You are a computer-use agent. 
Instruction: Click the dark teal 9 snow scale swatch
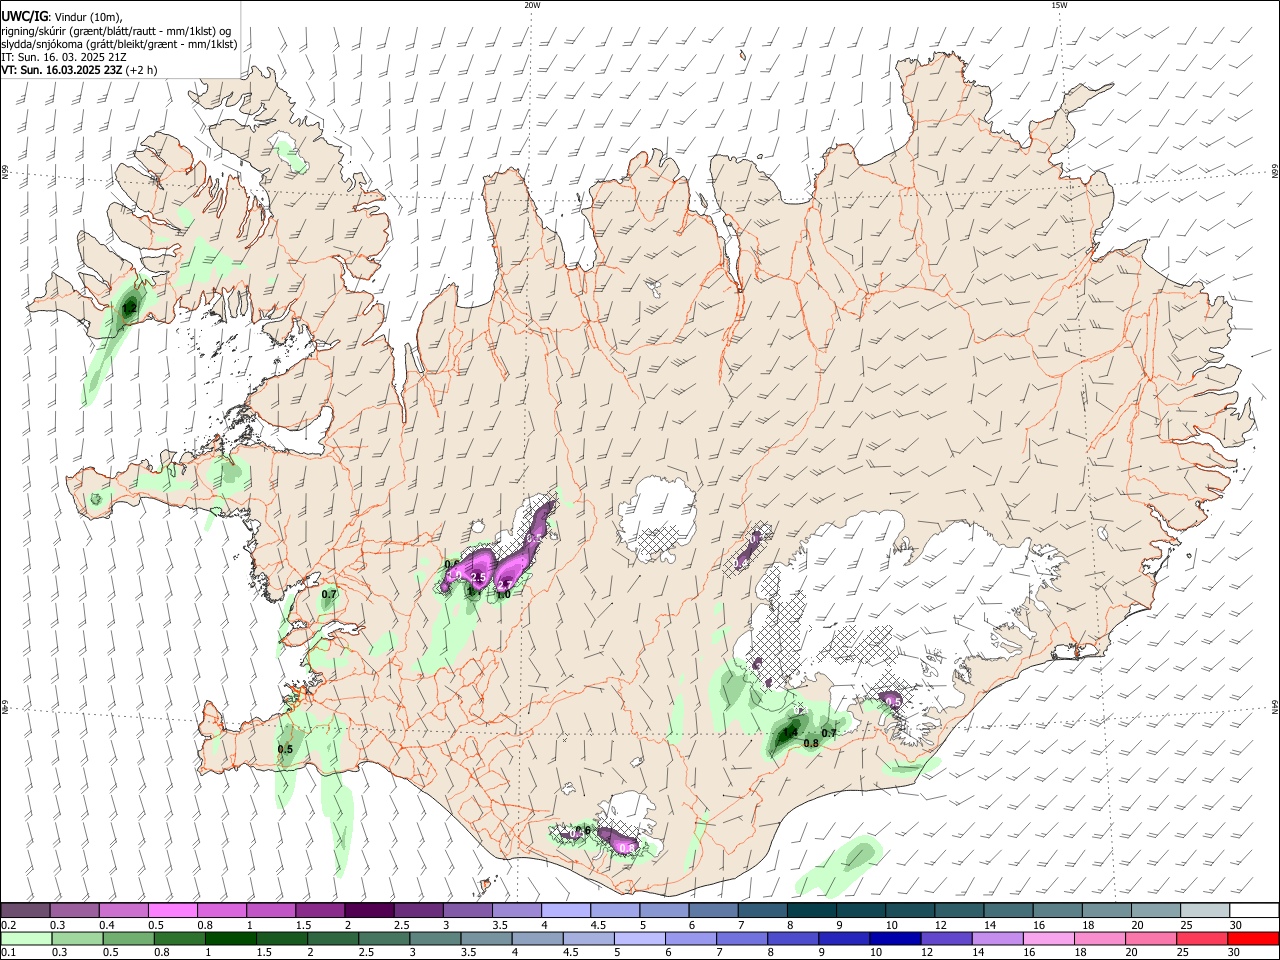(x=860, y=911)
